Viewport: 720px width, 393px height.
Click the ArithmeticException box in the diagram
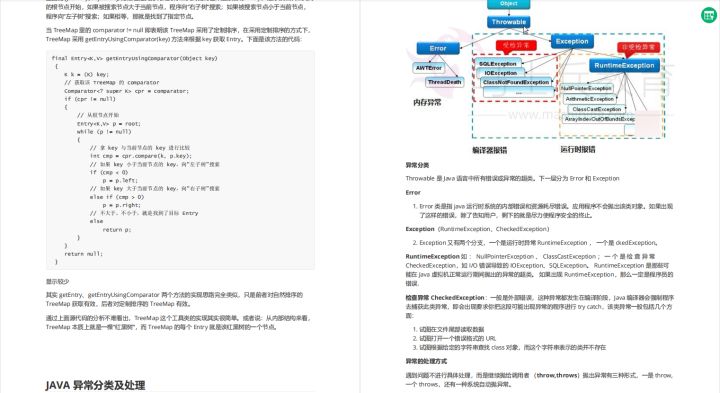pos(590,99)
